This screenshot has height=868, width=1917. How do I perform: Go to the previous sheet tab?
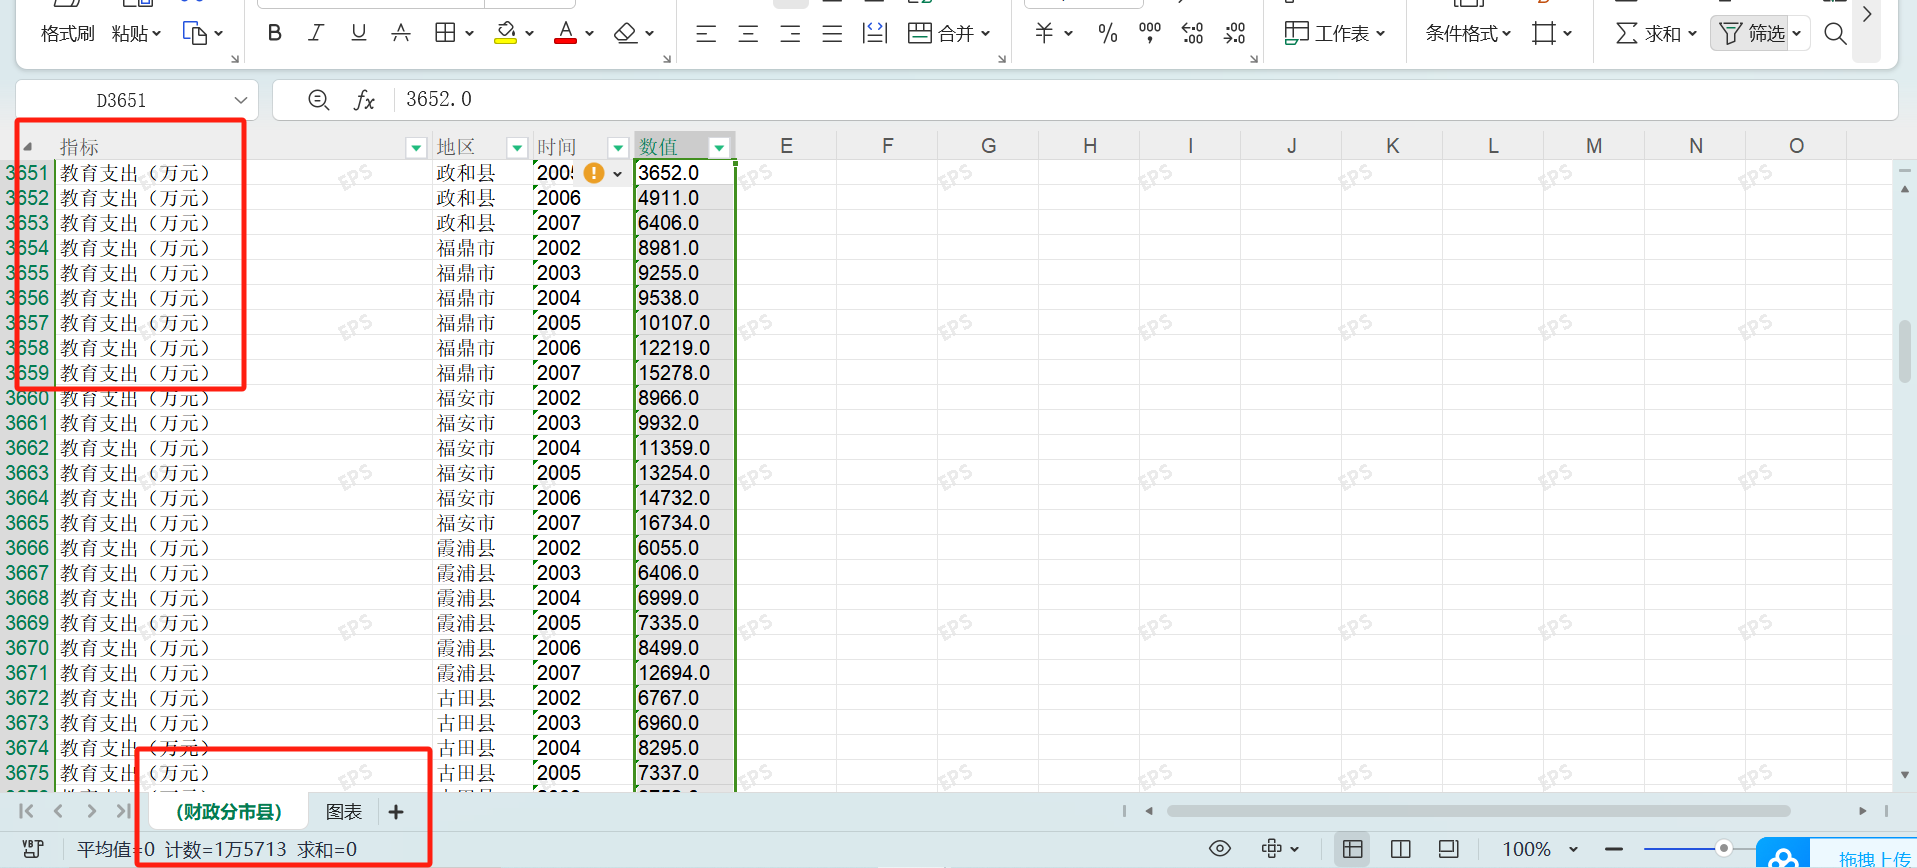(x=58, y=811)
